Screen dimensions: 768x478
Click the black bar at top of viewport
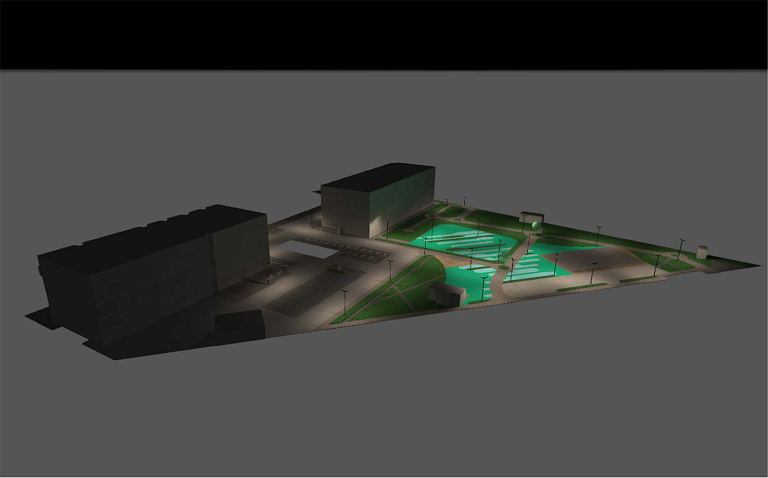384,35
